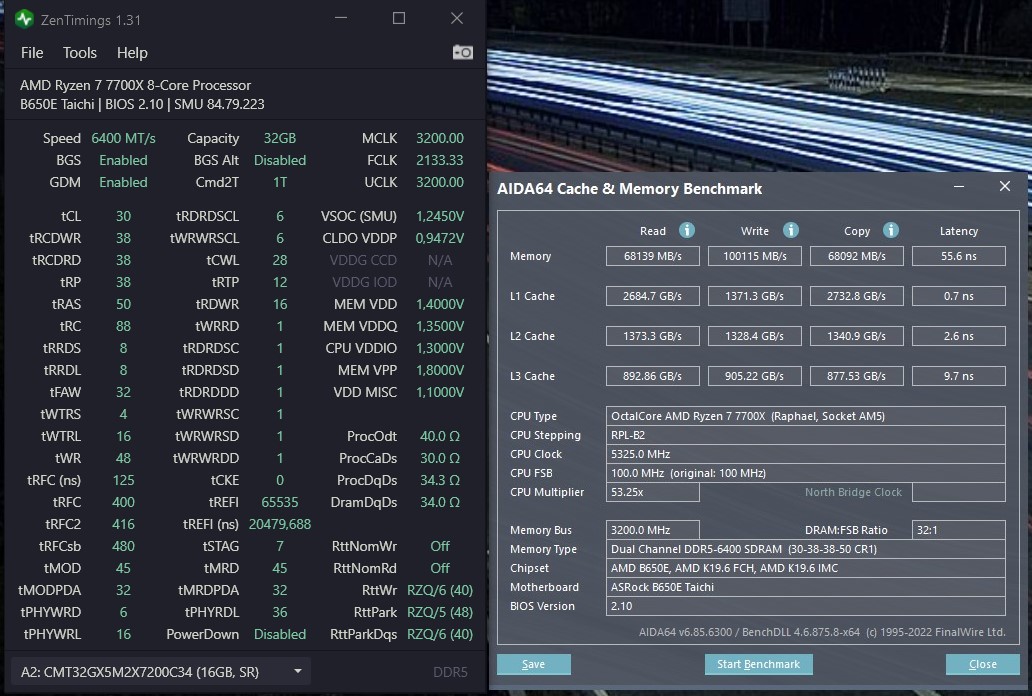Click the Close button in AIDA64
The image size is (1032, 696).
point(982,664)
